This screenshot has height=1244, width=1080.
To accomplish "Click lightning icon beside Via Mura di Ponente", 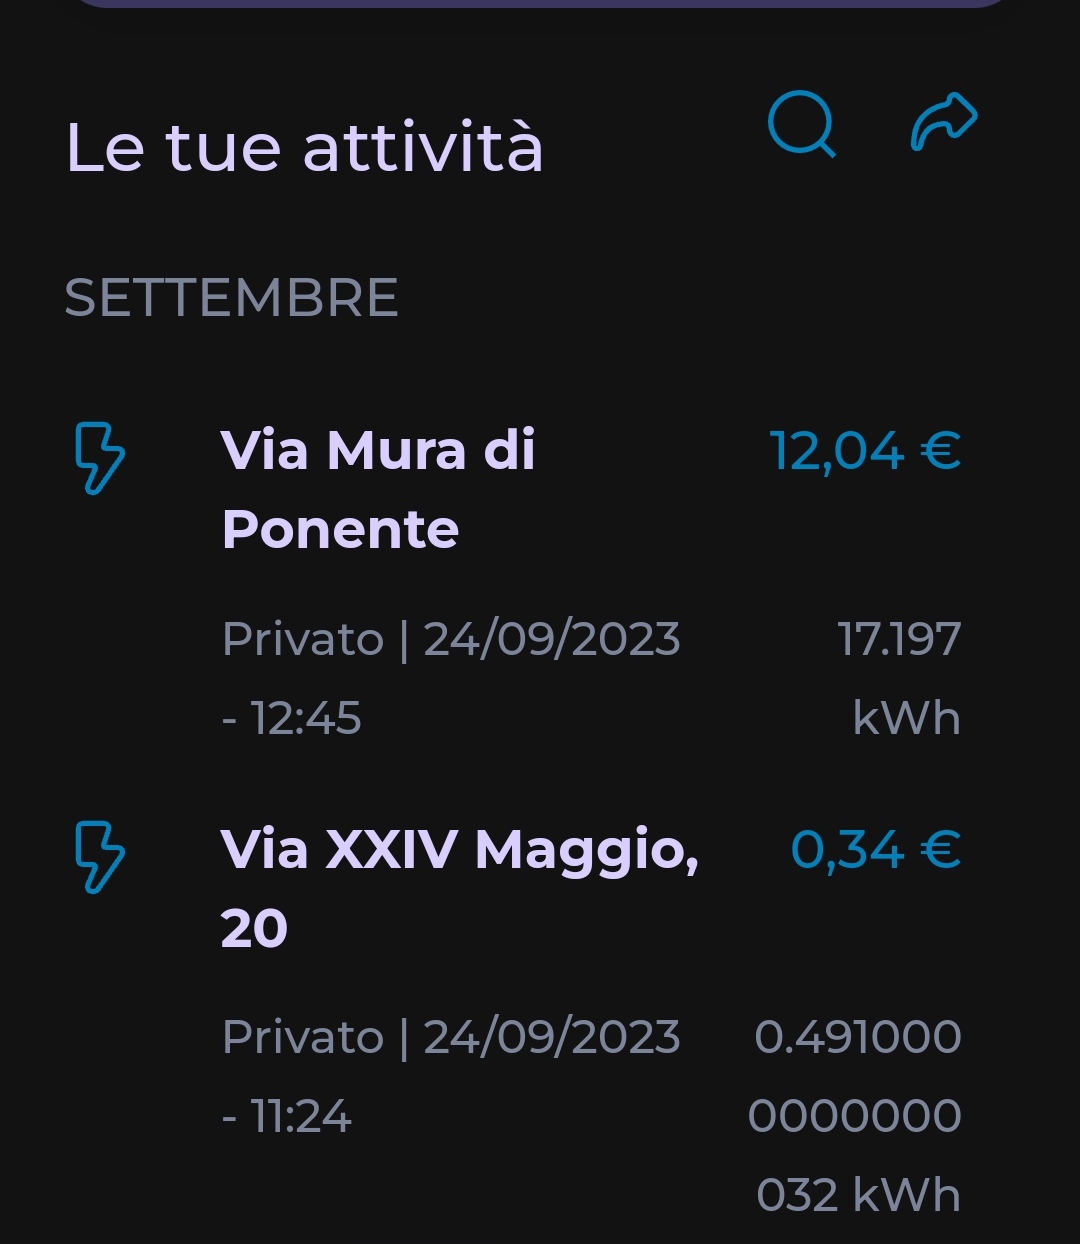I will pyautogui.click(x=100, y=458).
